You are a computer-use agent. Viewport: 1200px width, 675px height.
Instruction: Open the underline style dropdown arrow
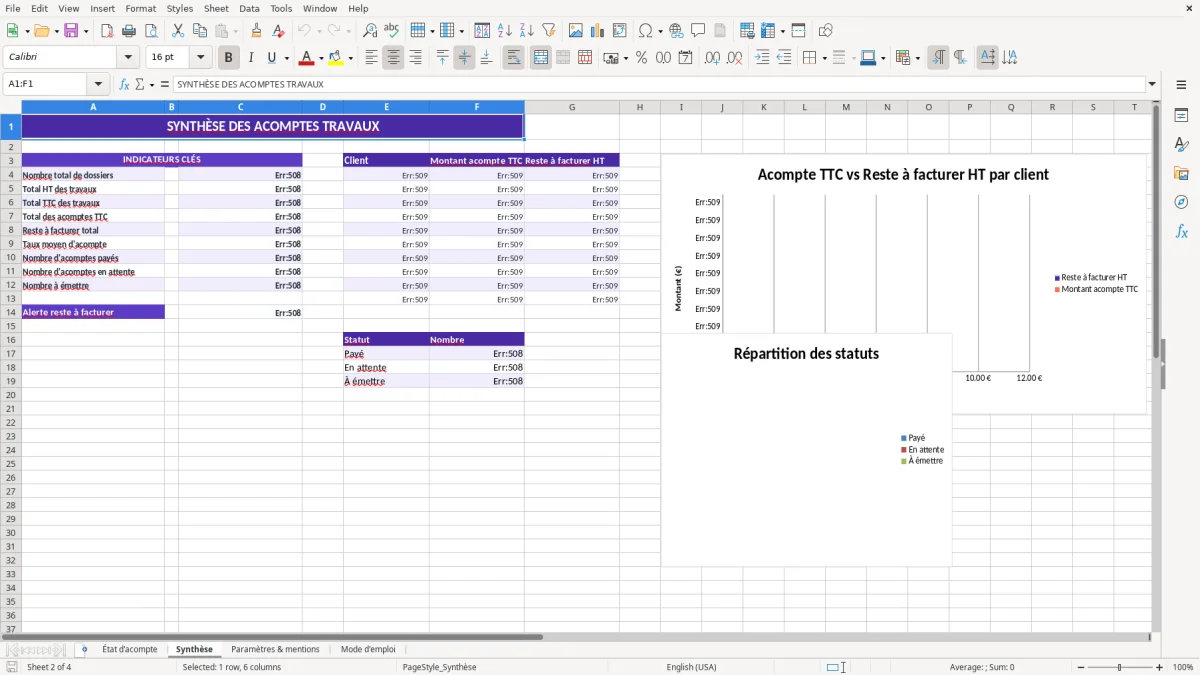click(286, 58)
